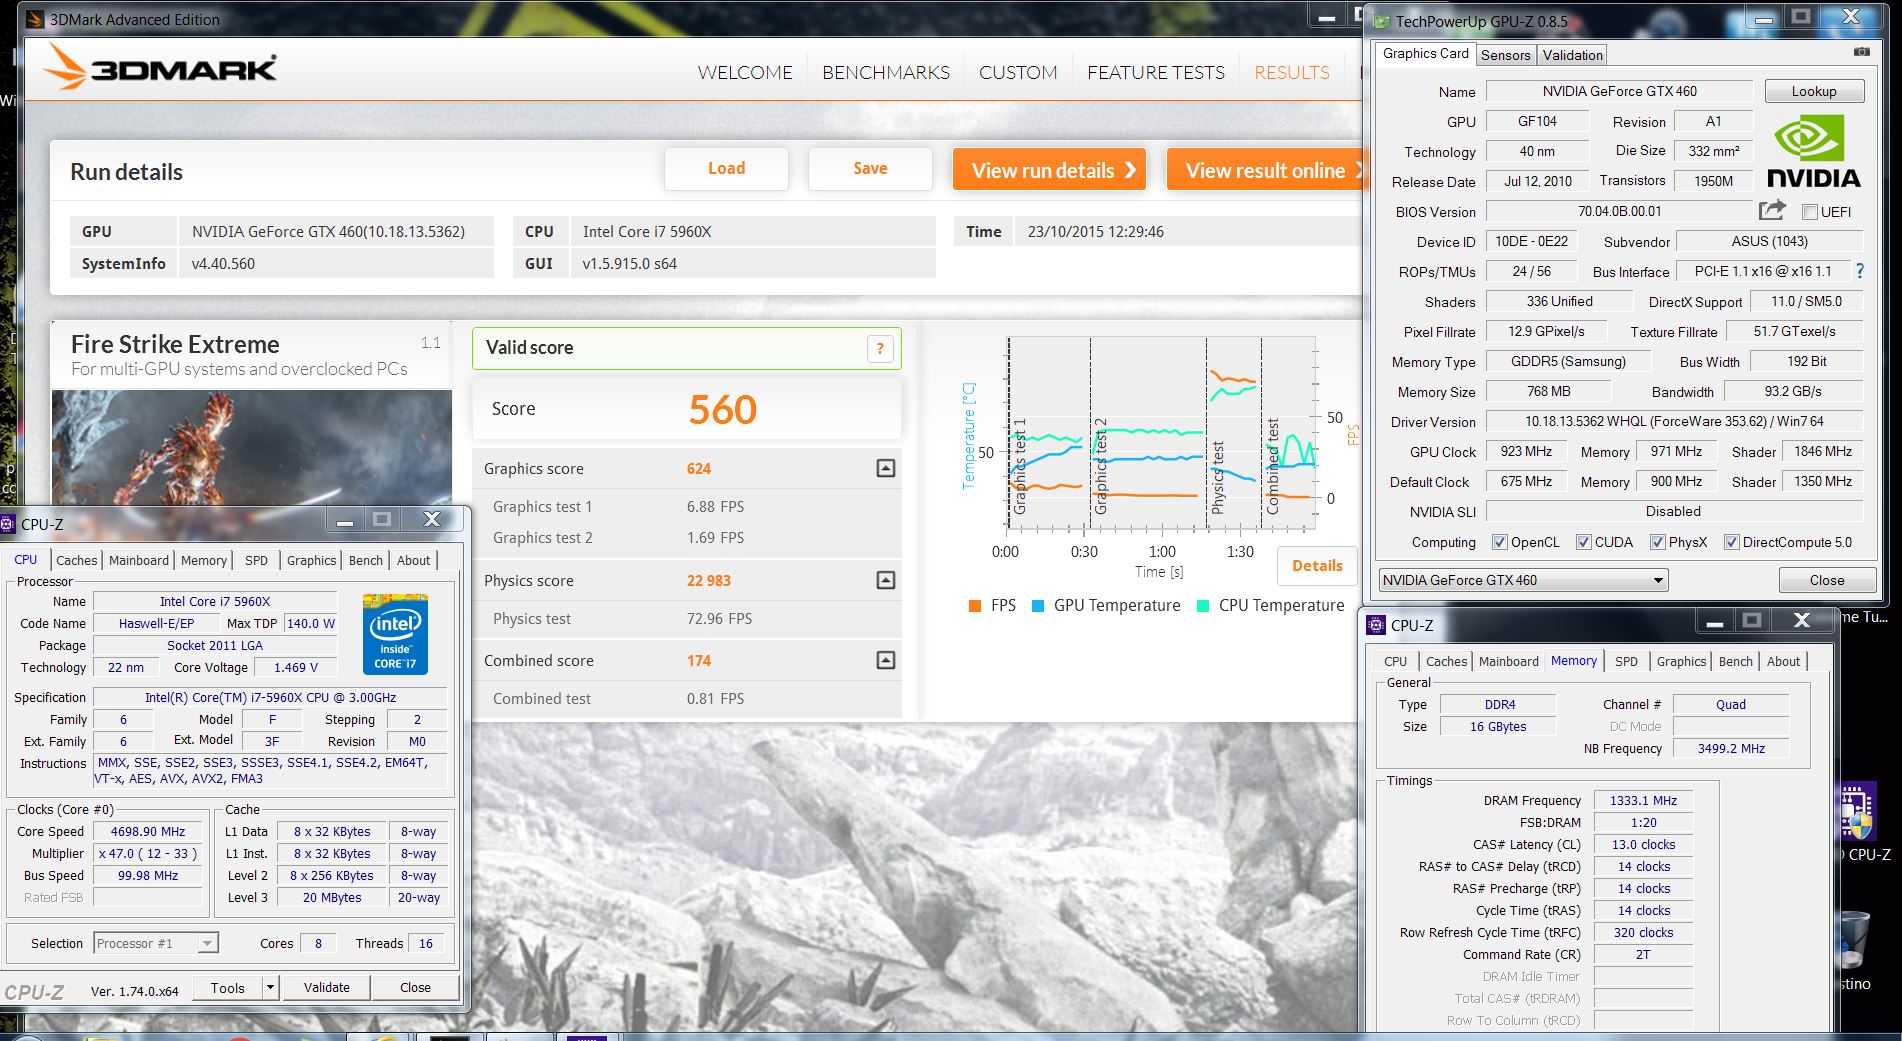This screenshot has height=1041, width=1902.
Task: Open the CUSTOM tab in 3DMark
Action: click(1018, 72)
